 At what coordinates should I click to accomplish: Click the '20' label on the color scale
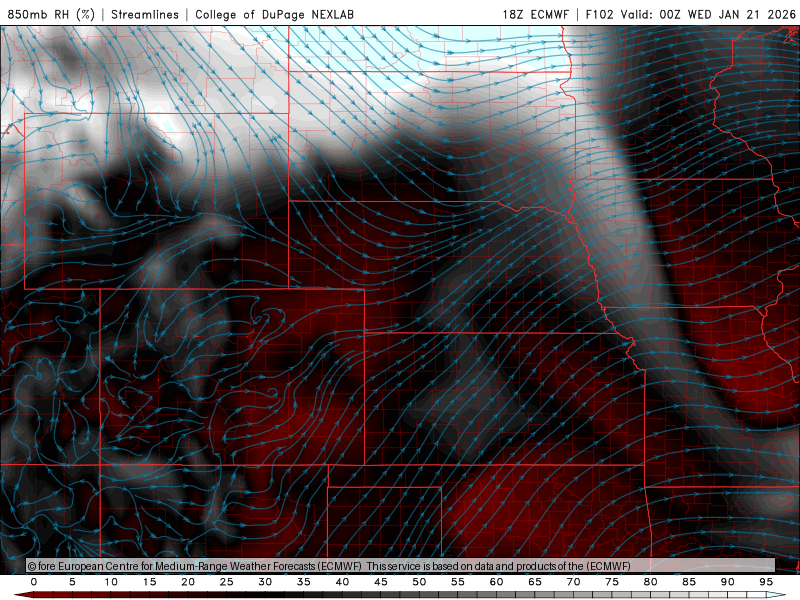click(x=188, y=582)
